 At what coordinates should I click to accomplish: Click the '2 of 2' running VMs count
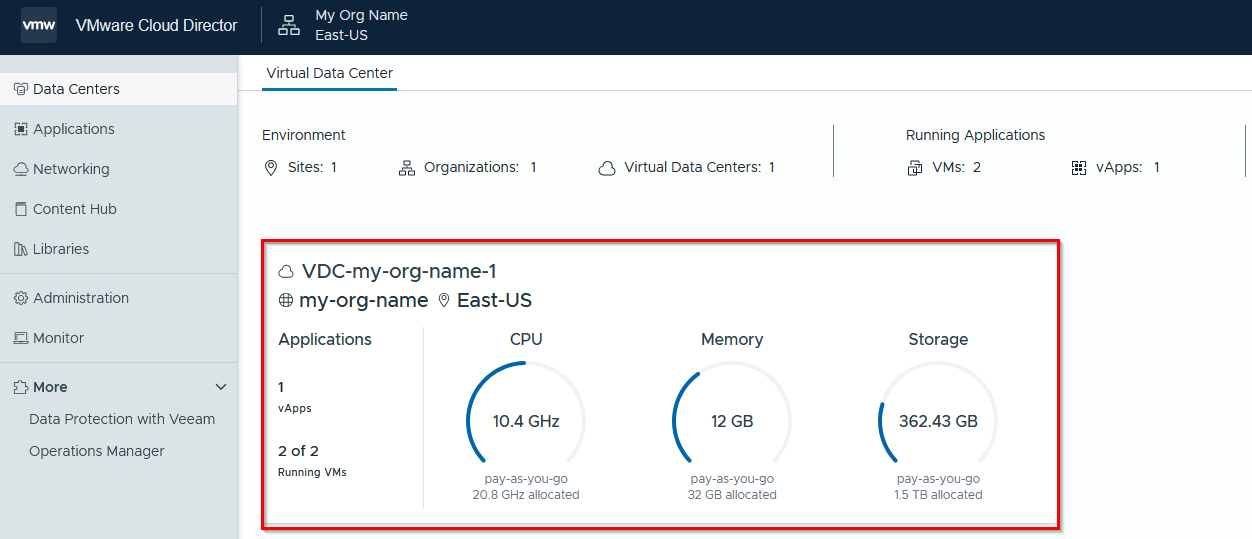pos(299,451)
